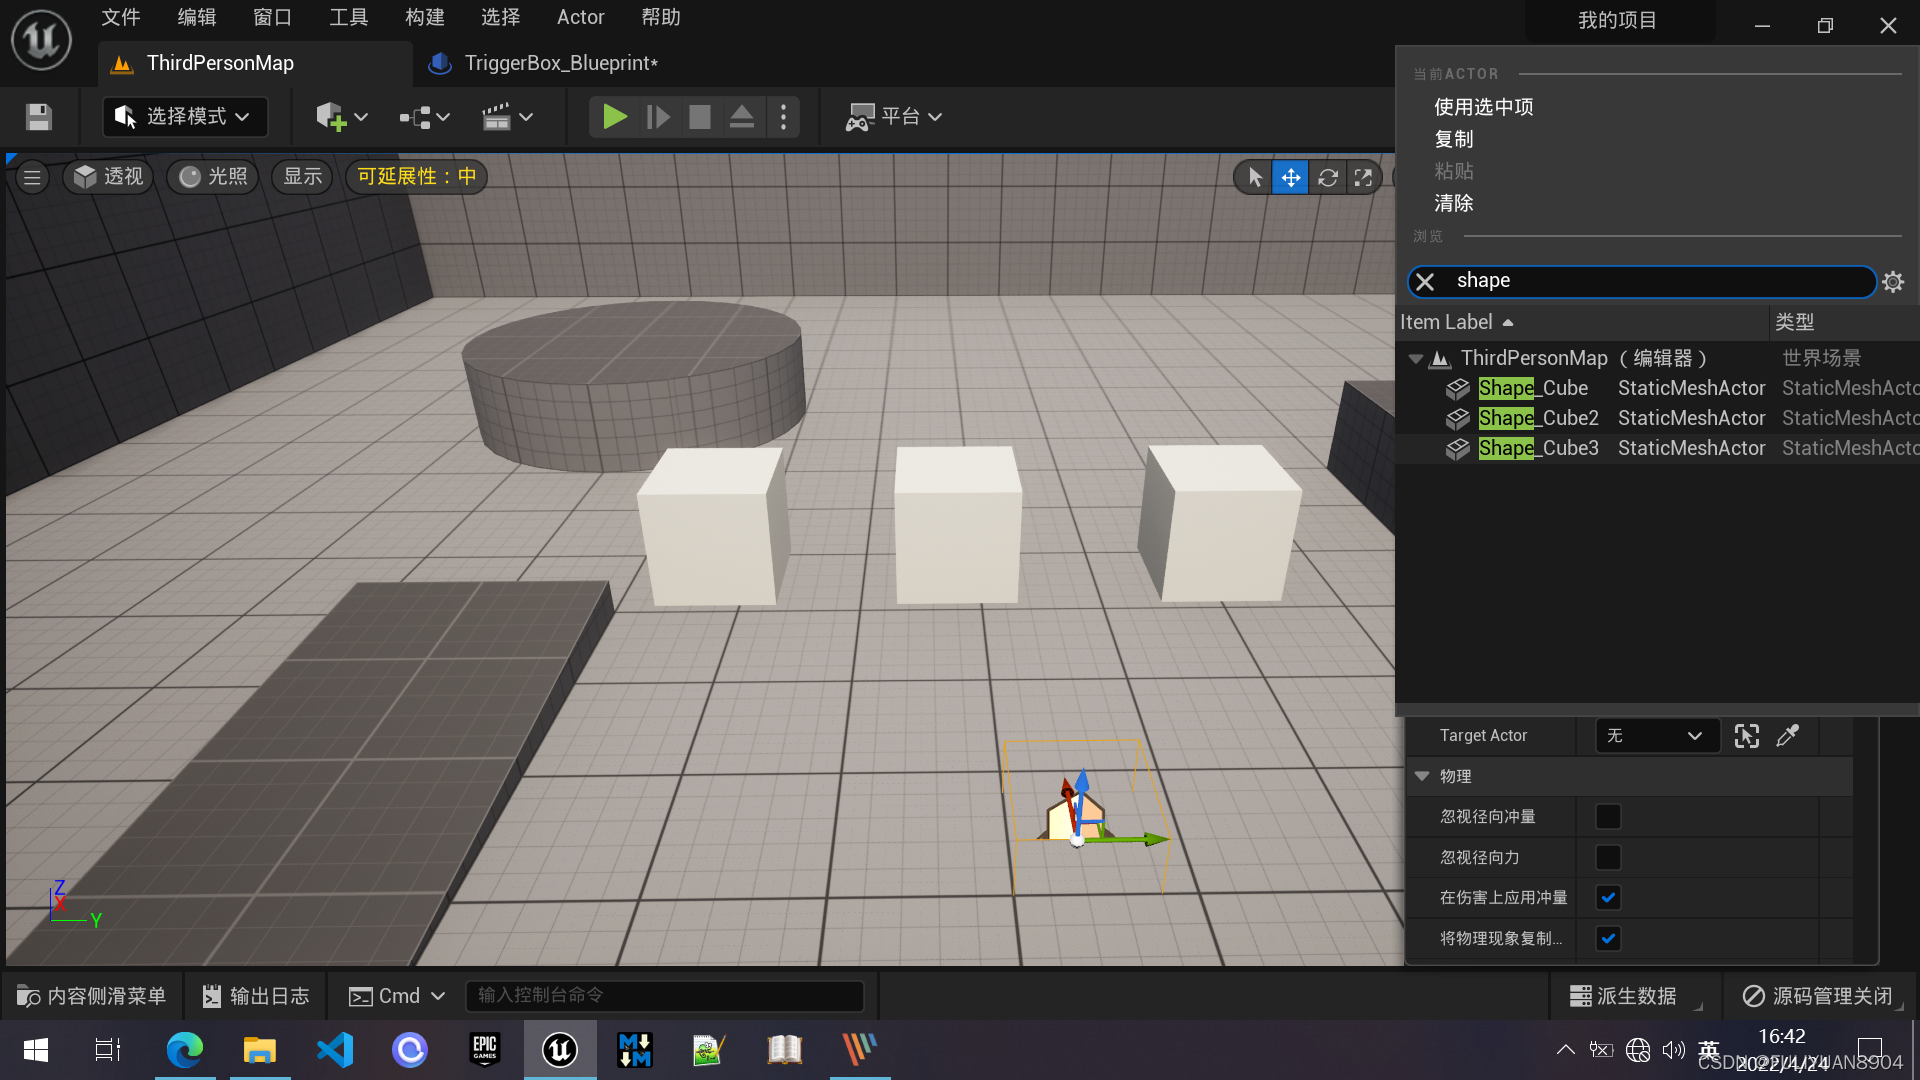Open the search settings gear icon
The width and height of the screenshot is (1920, 1080).
click(1893, 282)
